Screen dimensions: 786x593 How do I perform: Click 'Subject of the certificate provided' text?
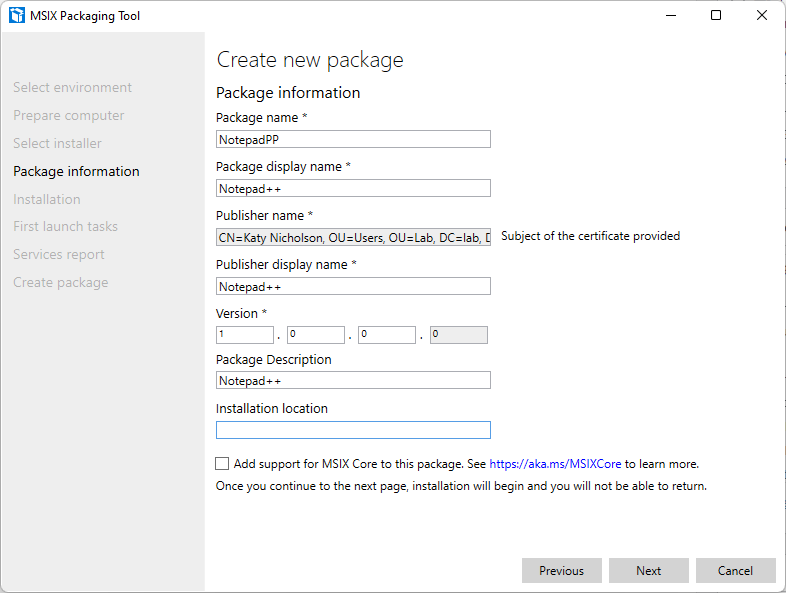tap(591, 236)
